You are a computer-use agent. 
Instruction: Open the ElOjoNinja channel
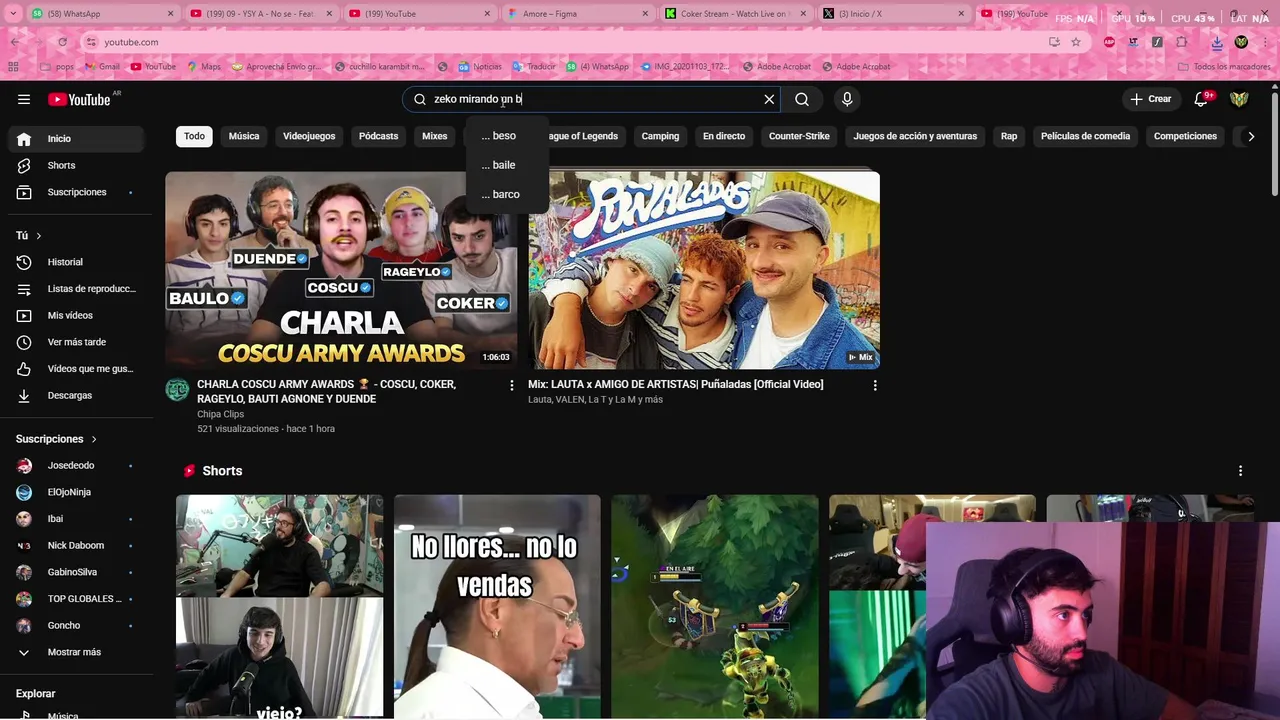point(77,492)
